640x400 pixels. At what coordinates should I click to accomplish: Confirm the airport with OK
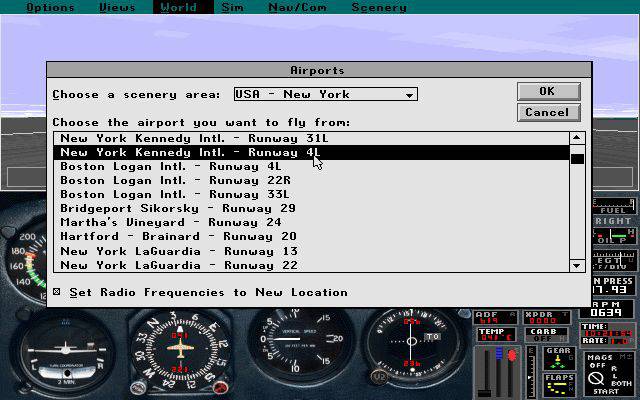(548, 91)
